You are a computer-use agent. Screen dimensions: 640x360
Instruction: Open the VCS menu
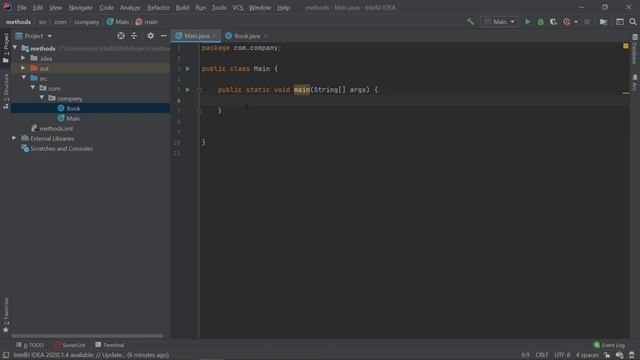tap(238, 7)
